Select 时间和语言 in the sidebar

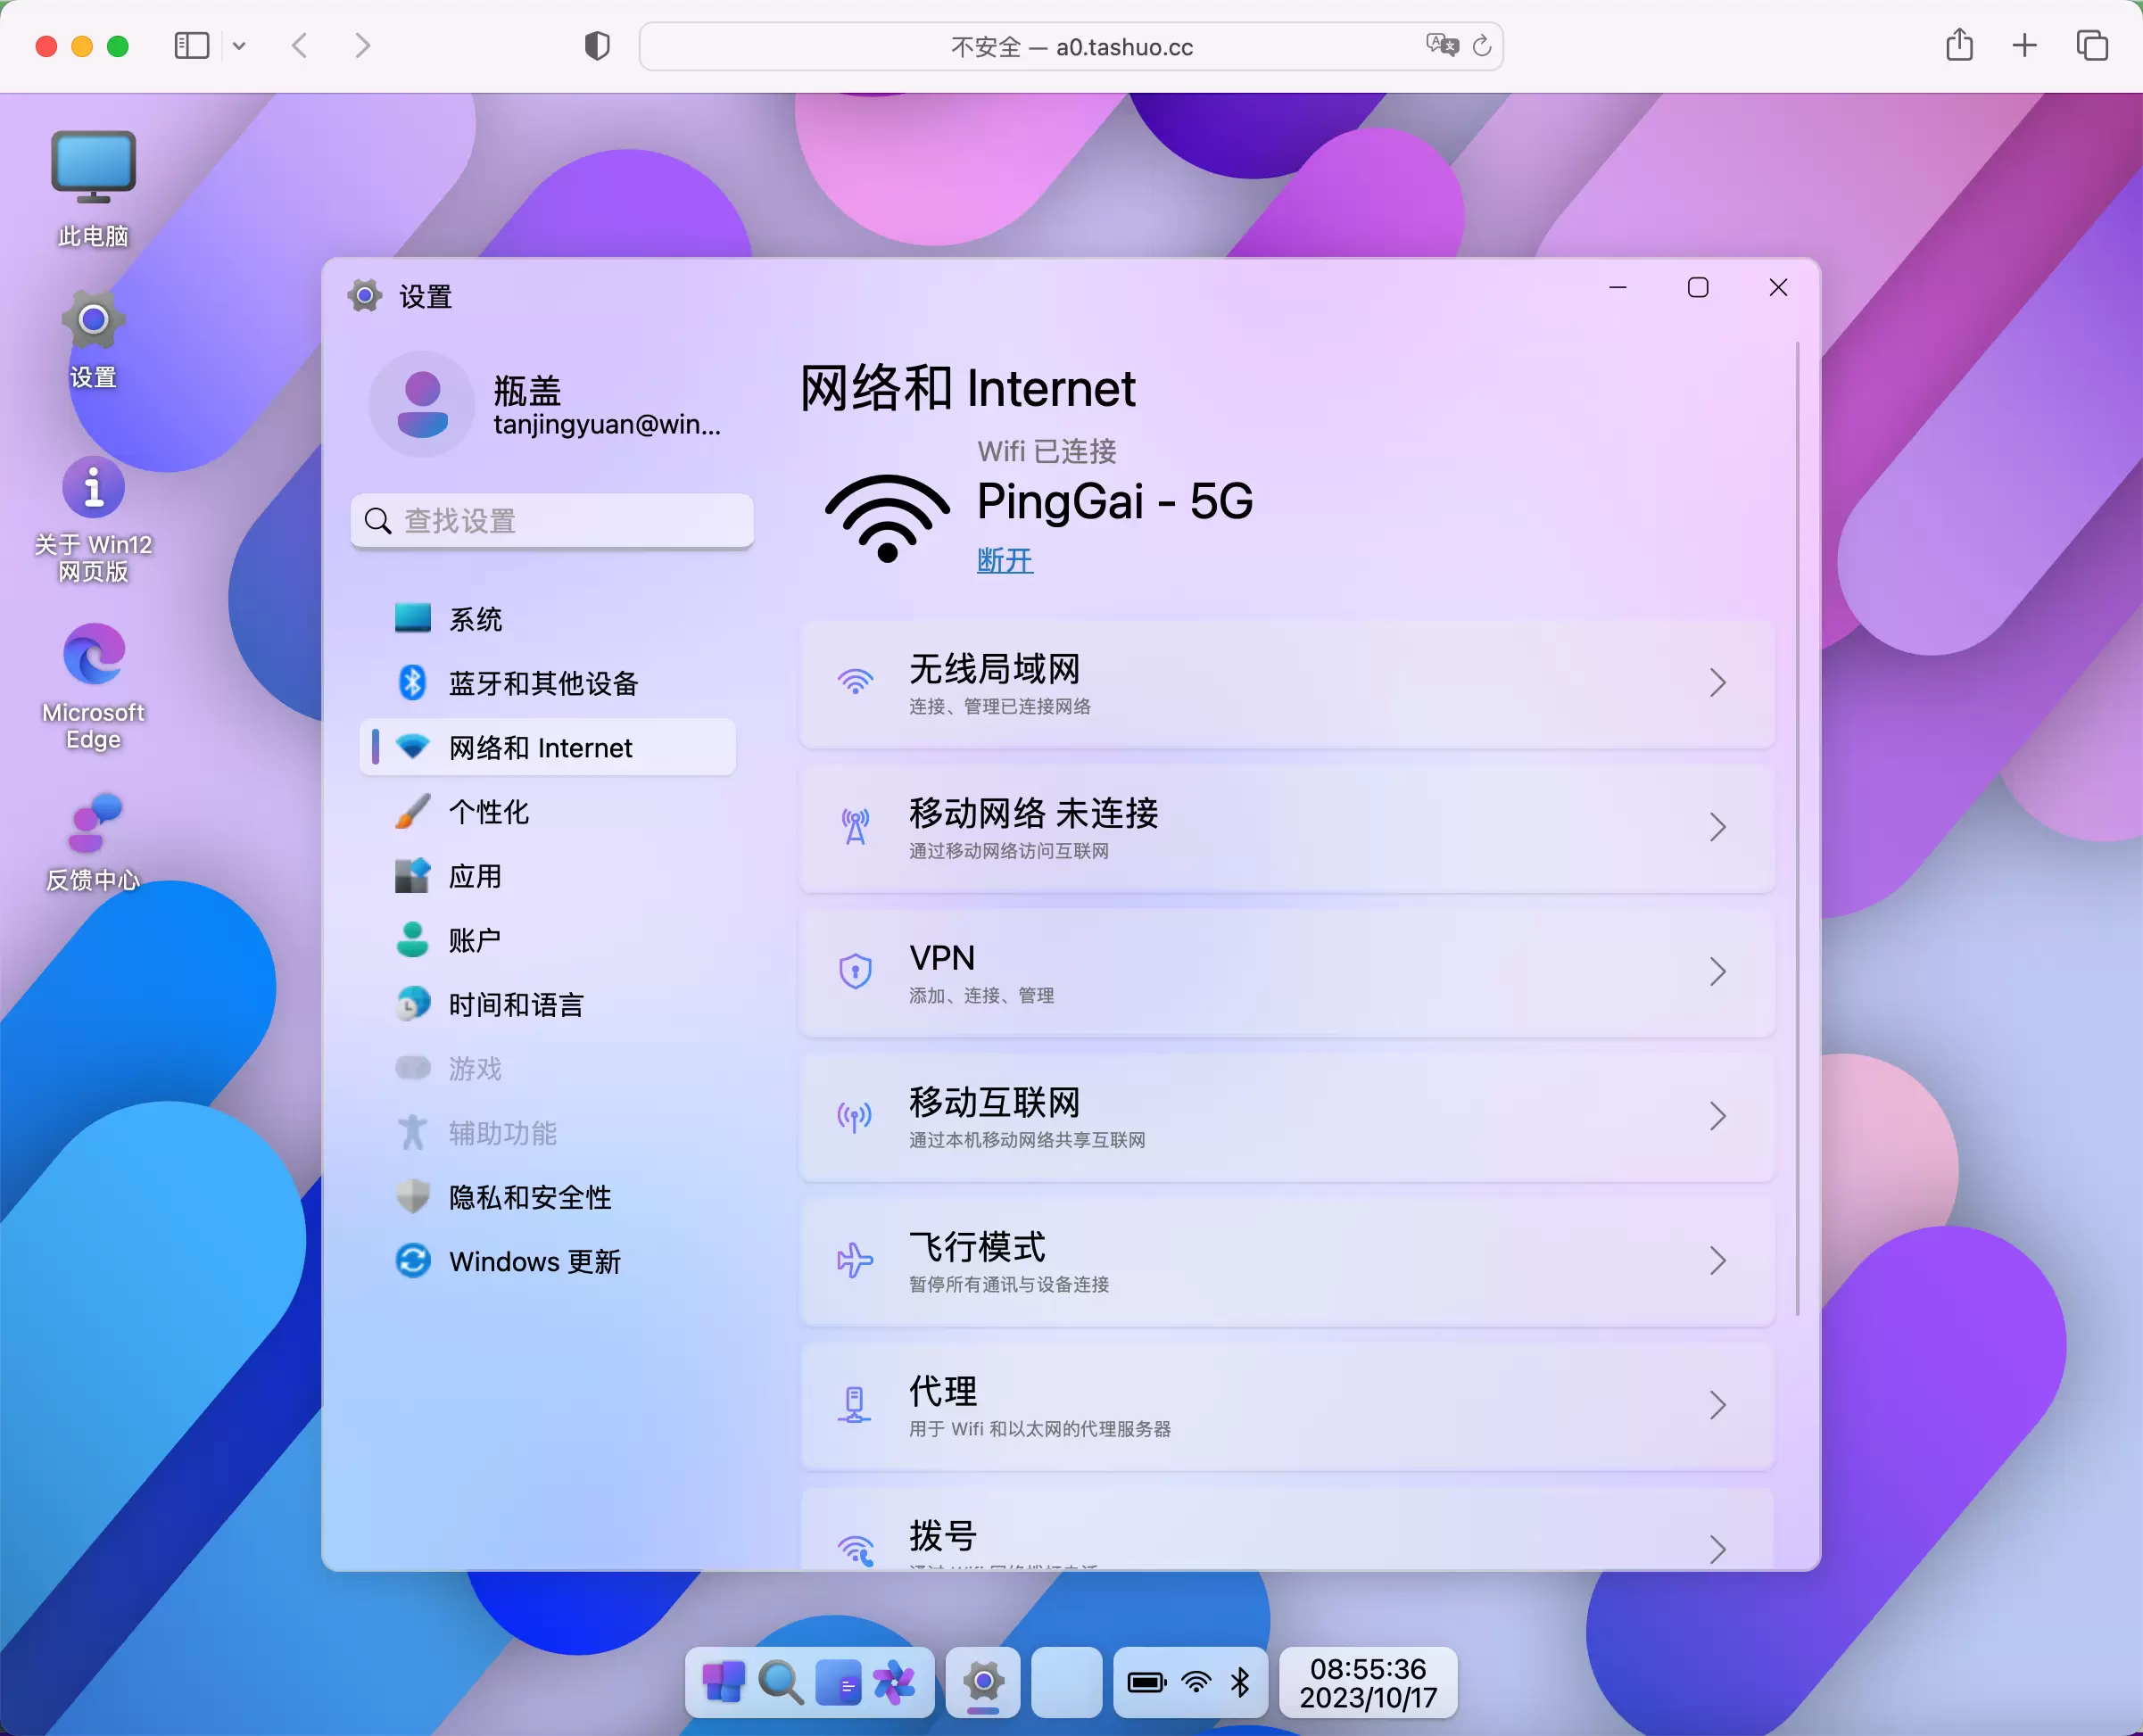pyautogui.click(x=547, y=1004)
